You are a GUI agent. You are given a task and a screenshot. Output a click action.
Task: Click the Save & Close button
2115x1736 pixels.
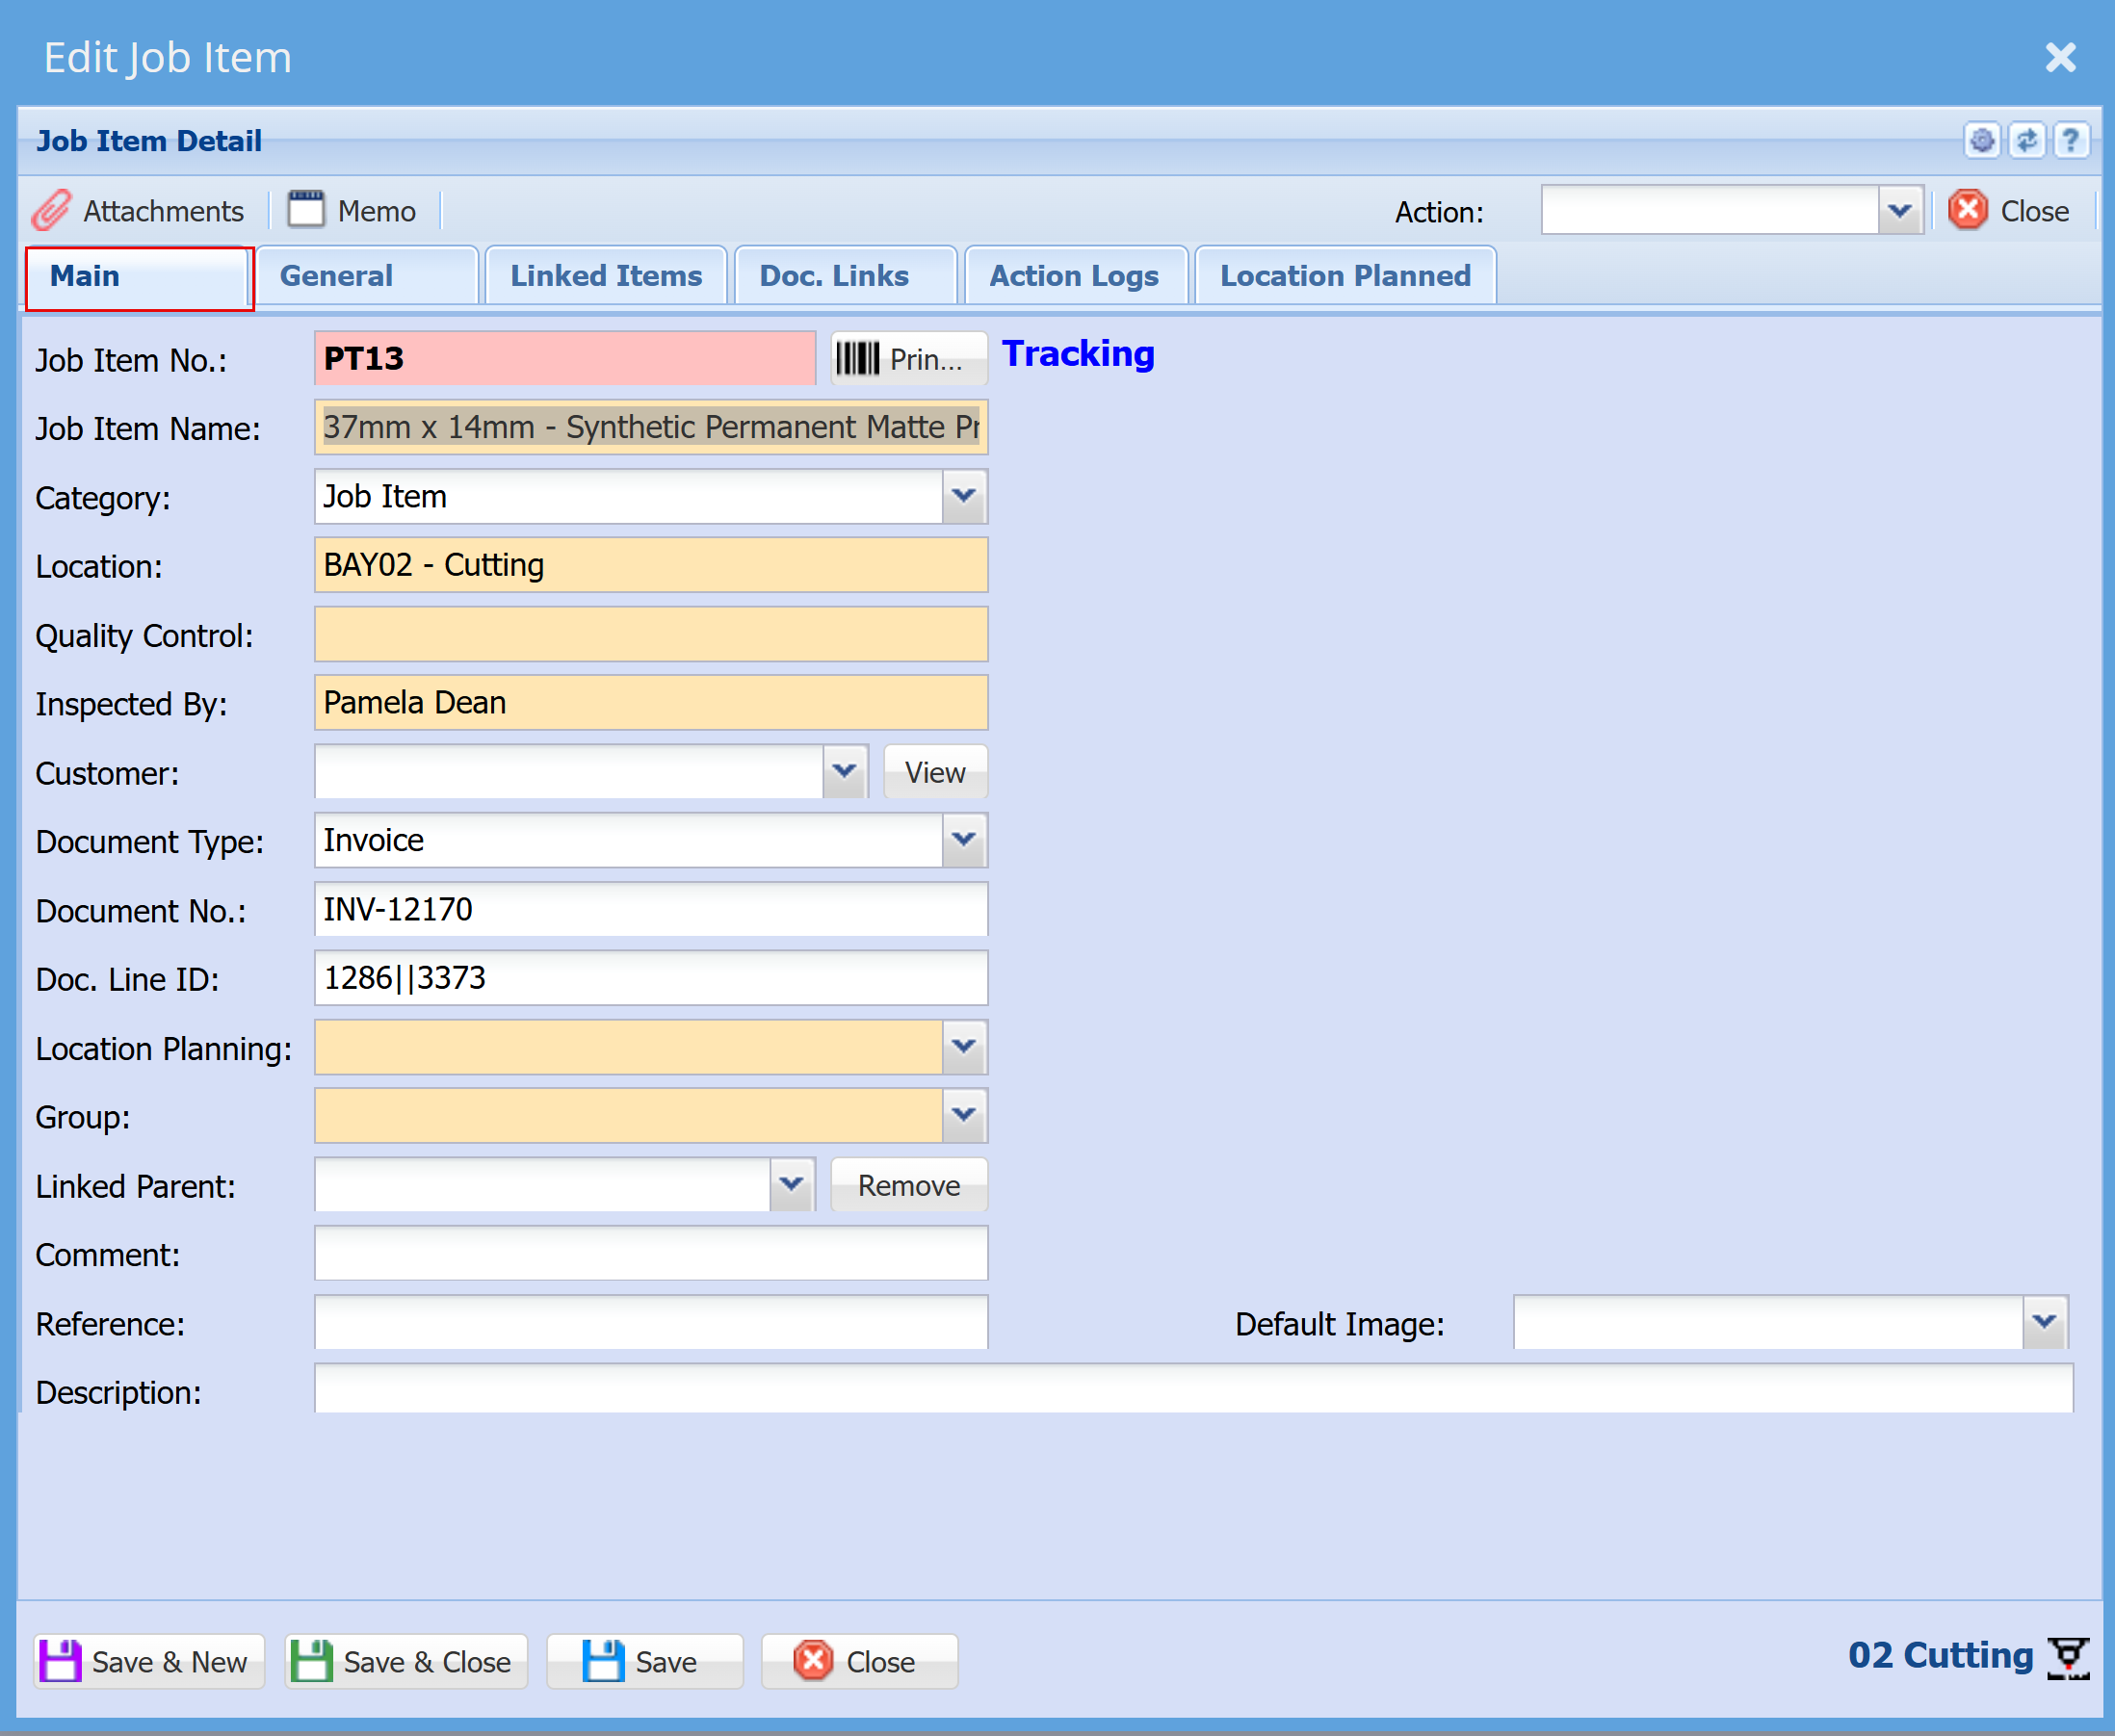point(406,1662)
